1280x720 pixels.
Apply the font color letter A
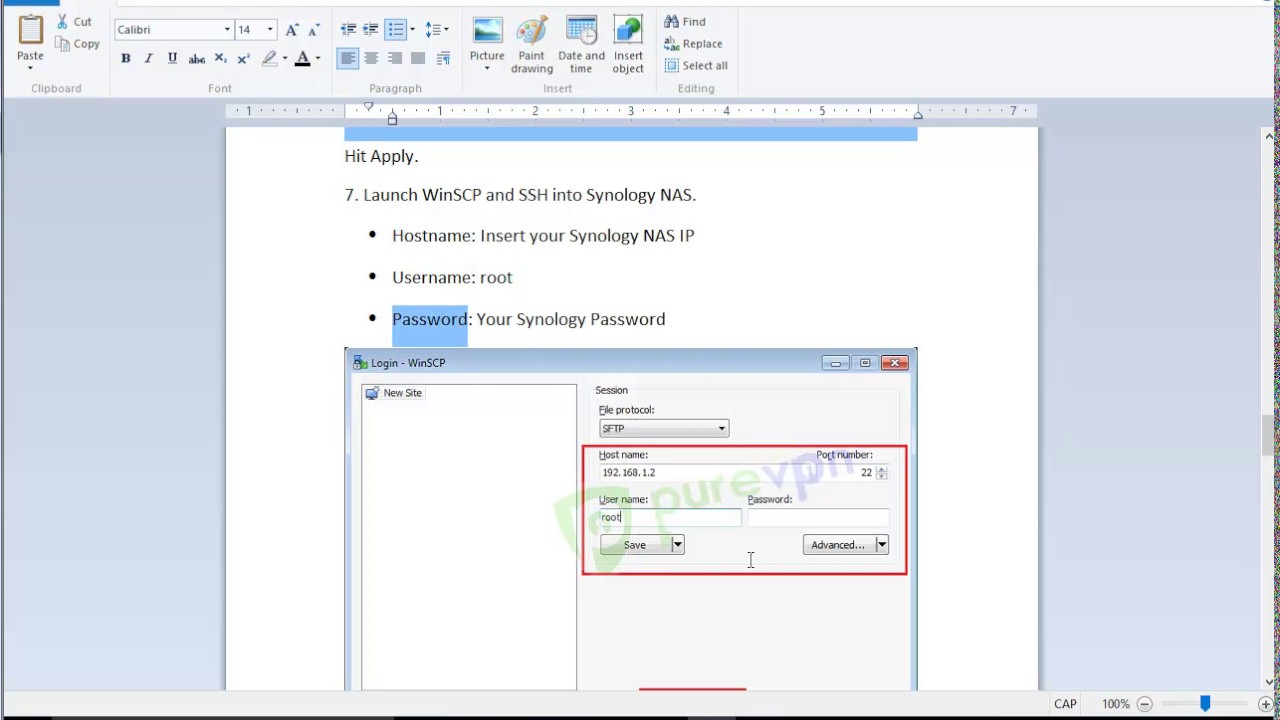coord(302,59)
